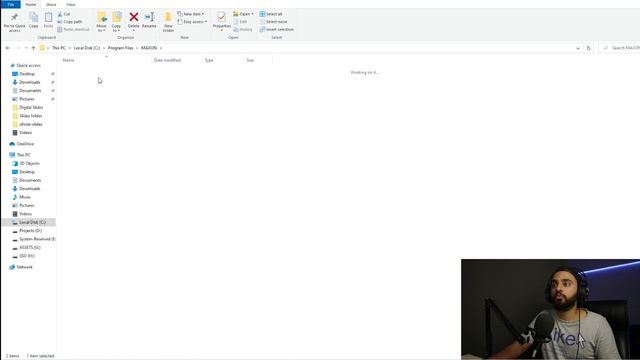640x360 pixels.
Task: Click the MAXON breadcrumb segment
Action: point(149,48)
